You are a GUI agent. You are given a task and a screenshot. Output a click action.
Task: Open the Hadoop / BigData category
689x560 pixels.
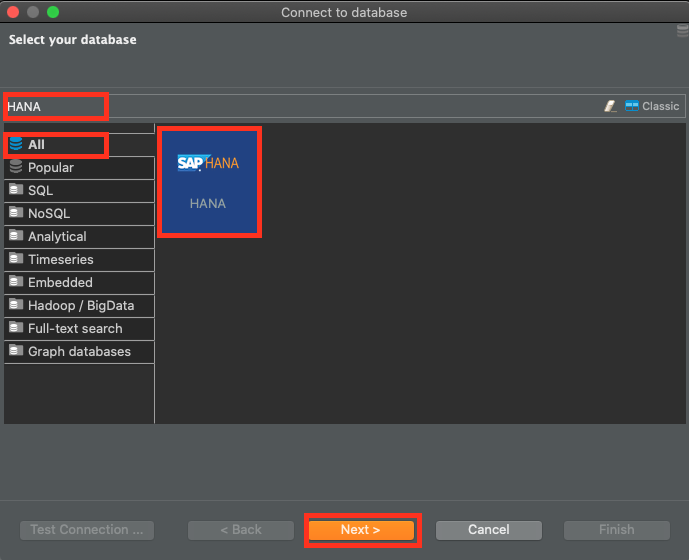79,305
